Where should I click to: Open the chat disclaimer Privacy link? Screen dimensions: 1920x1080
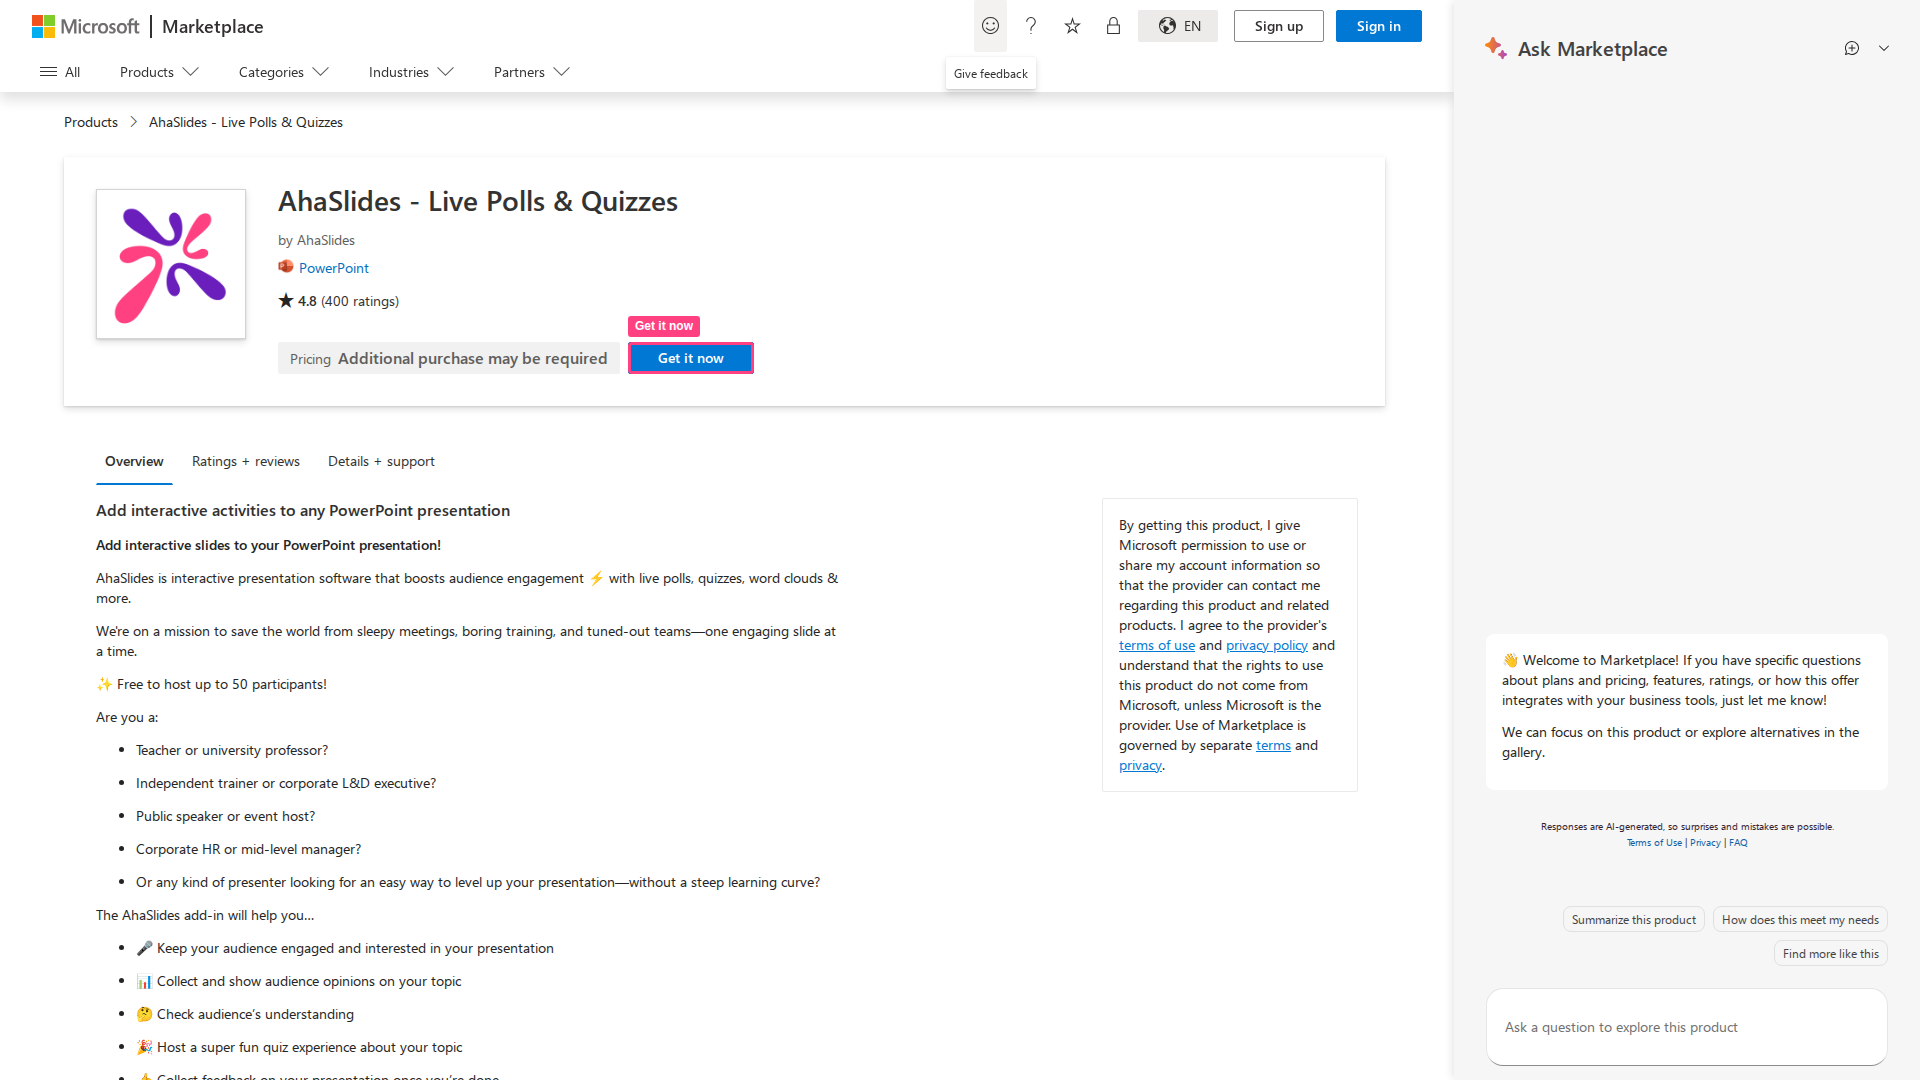click(x=1705, y=843)
